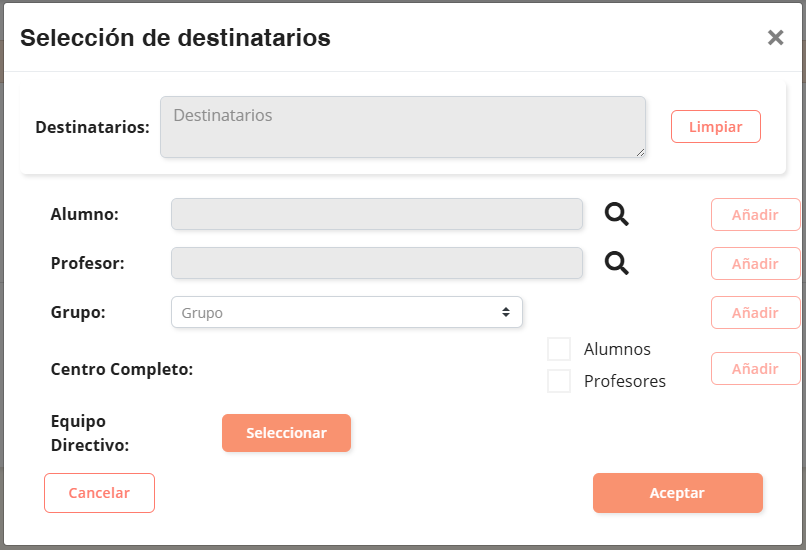Focus the Profesor input field
The image size is (806, 550).
(x=376, y=263)
